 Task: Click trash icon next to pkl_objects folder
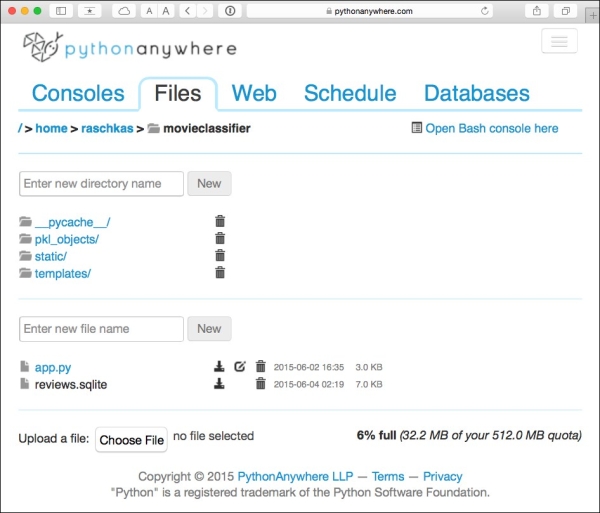pyautogui.click(x=220, y=238)
